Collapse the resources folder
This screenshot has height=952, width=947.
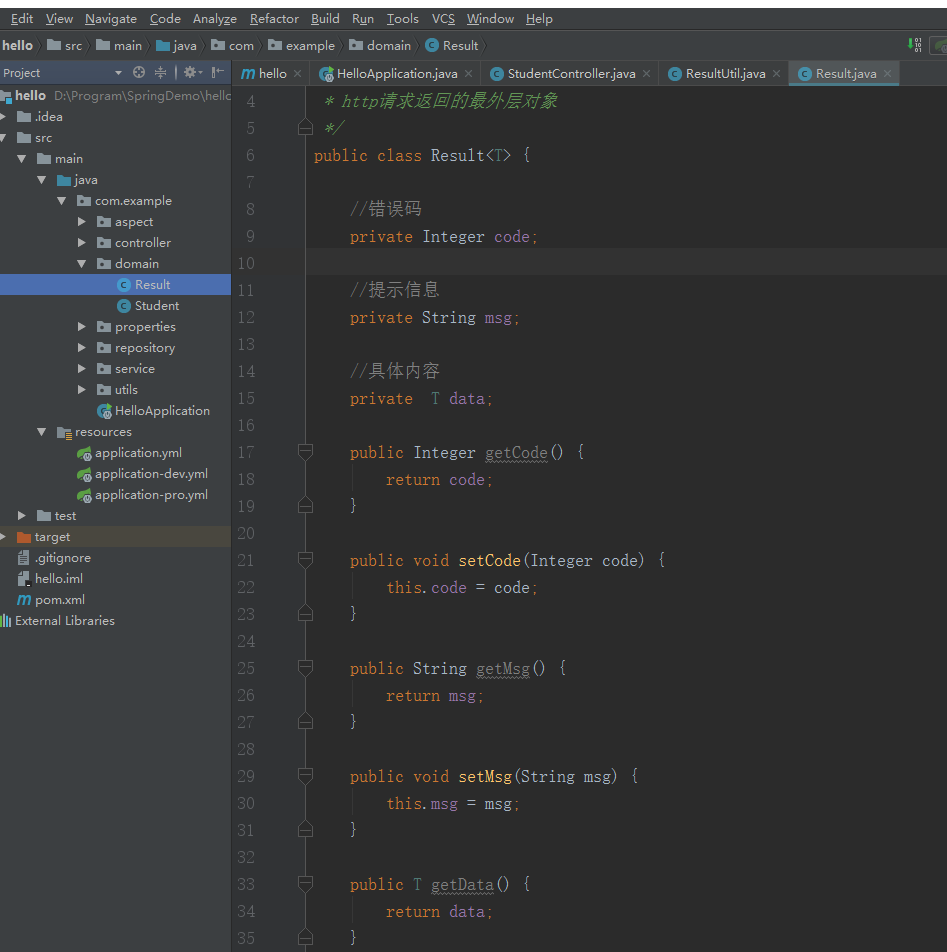coord(42,432)
